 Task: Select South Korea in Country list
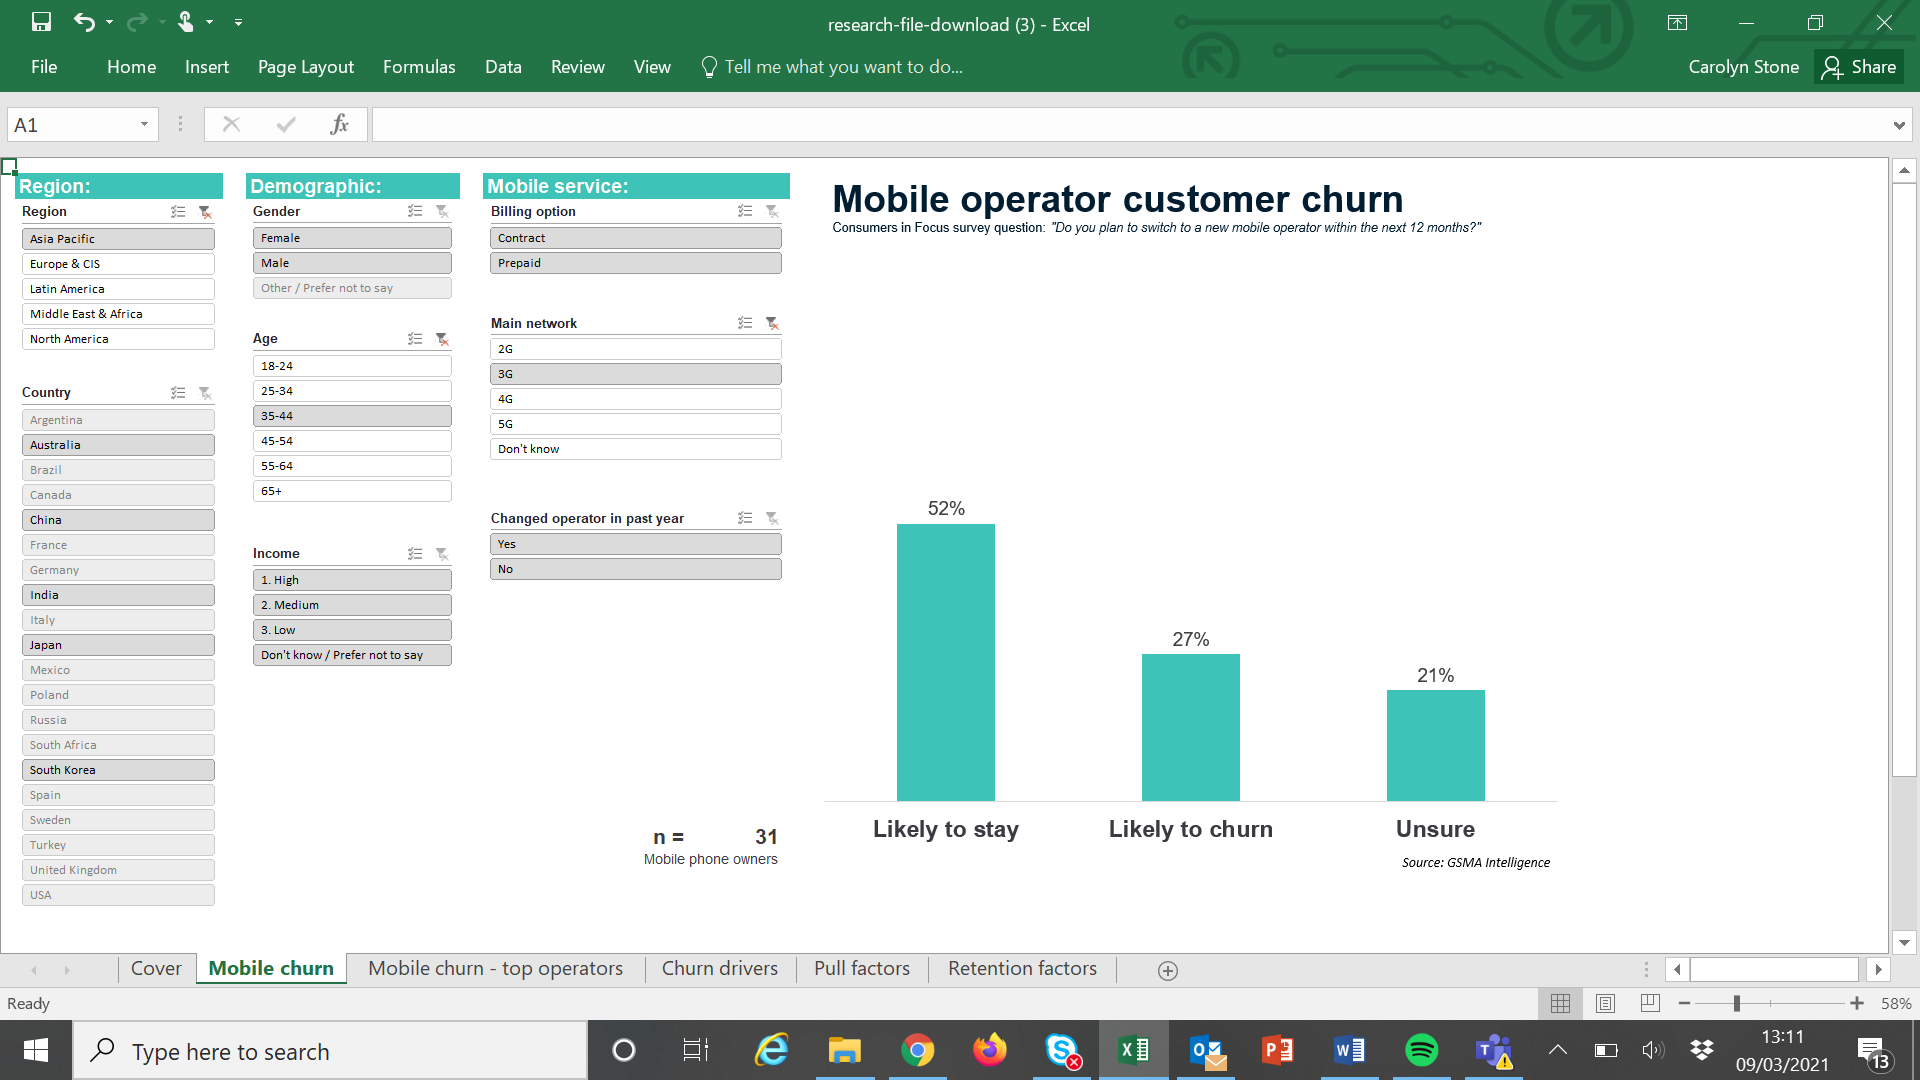point(117,769)
